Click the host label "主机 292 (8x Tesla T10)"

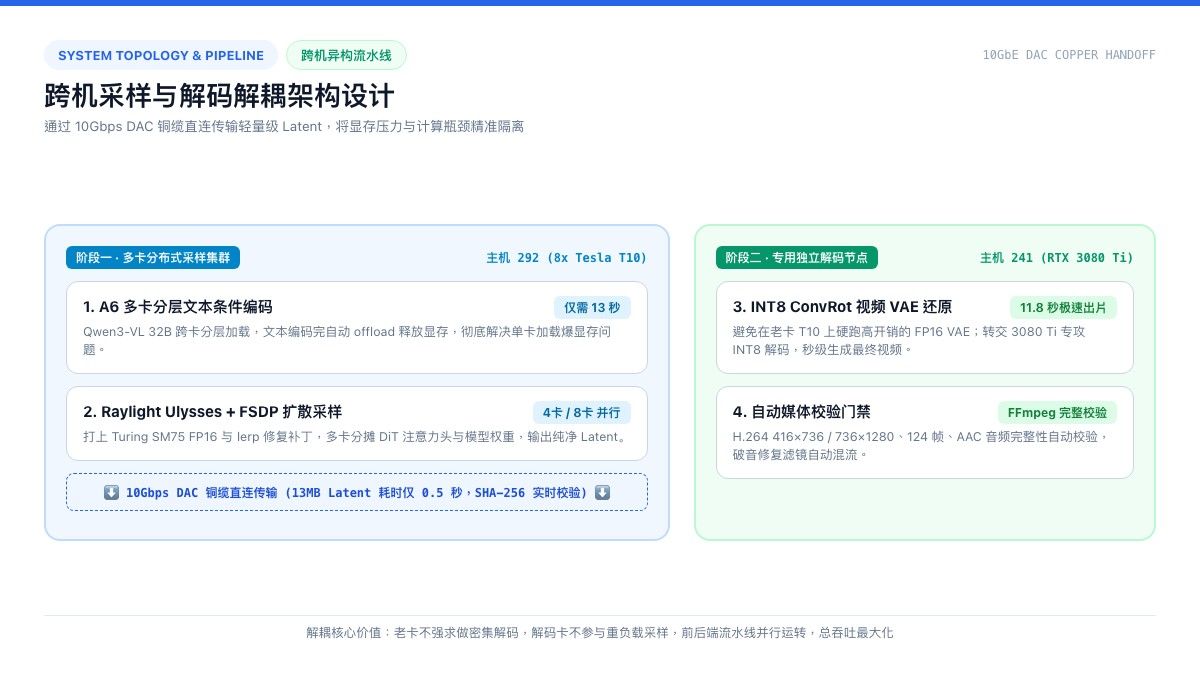pos(567,258)
